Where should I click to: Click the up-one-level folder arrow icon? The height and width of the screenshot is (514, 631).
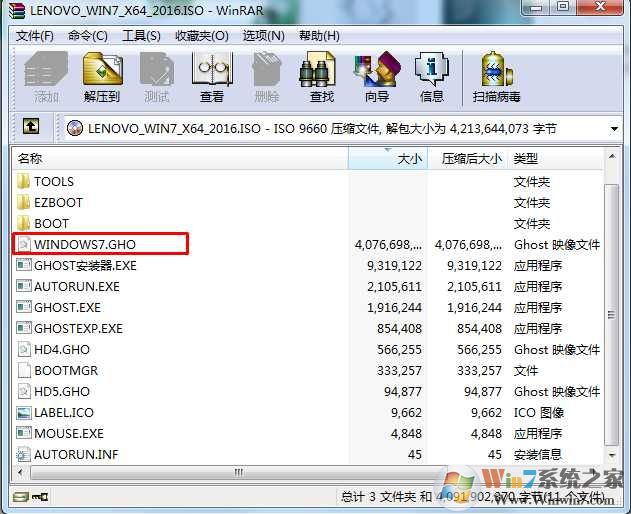coord(31,127)
